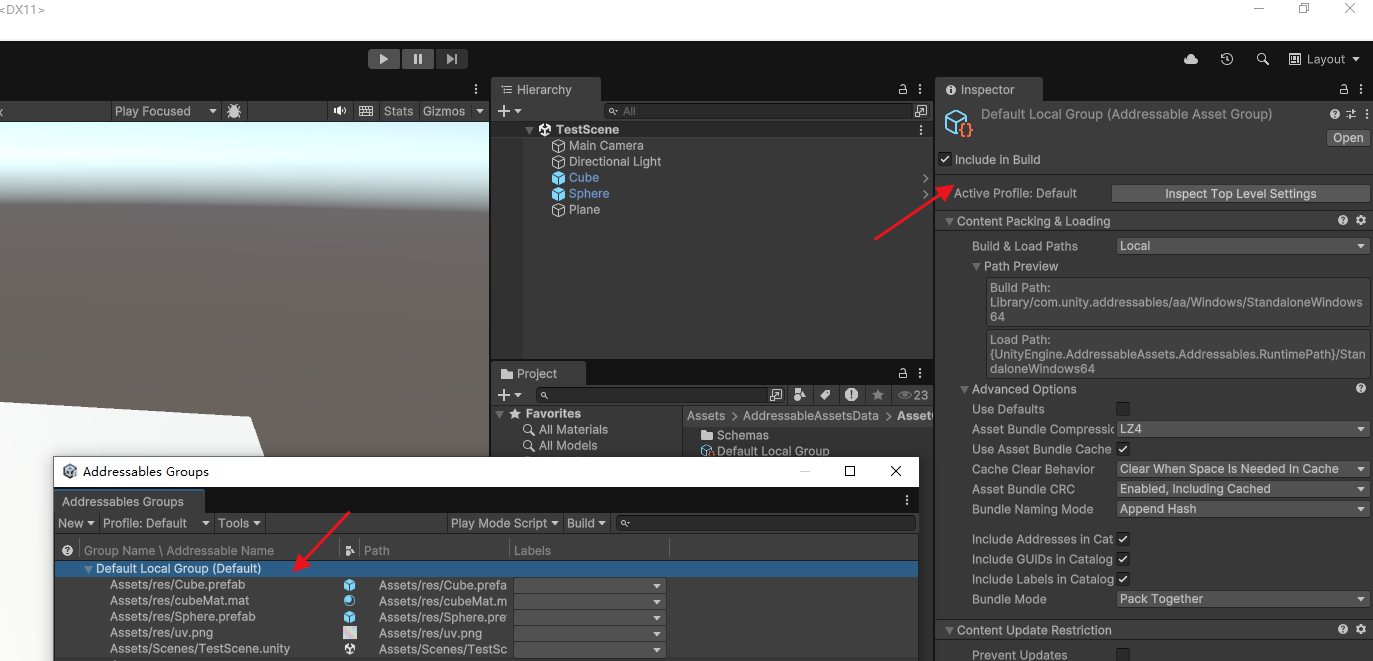Viewport: 1373px width, 661px height.
Task: Open the Build & Load Paths dropdown
Action: [x=1243, y=246]
